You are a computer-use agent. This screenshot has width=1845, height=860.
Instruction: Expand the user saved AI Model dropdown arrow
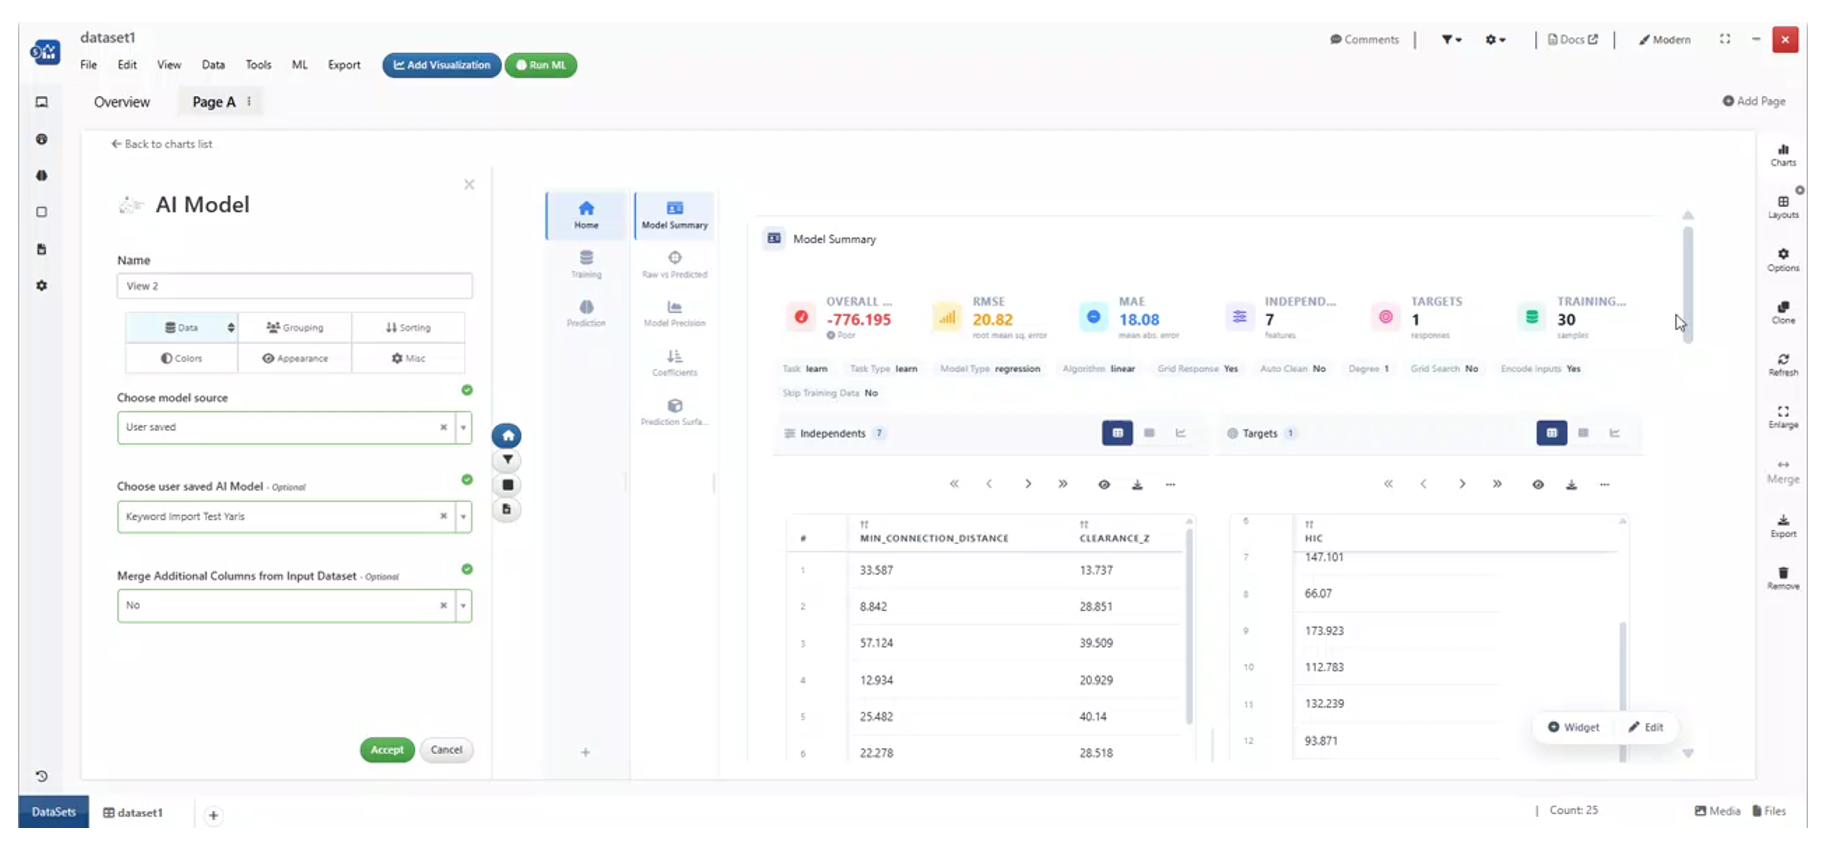point(463,517)
